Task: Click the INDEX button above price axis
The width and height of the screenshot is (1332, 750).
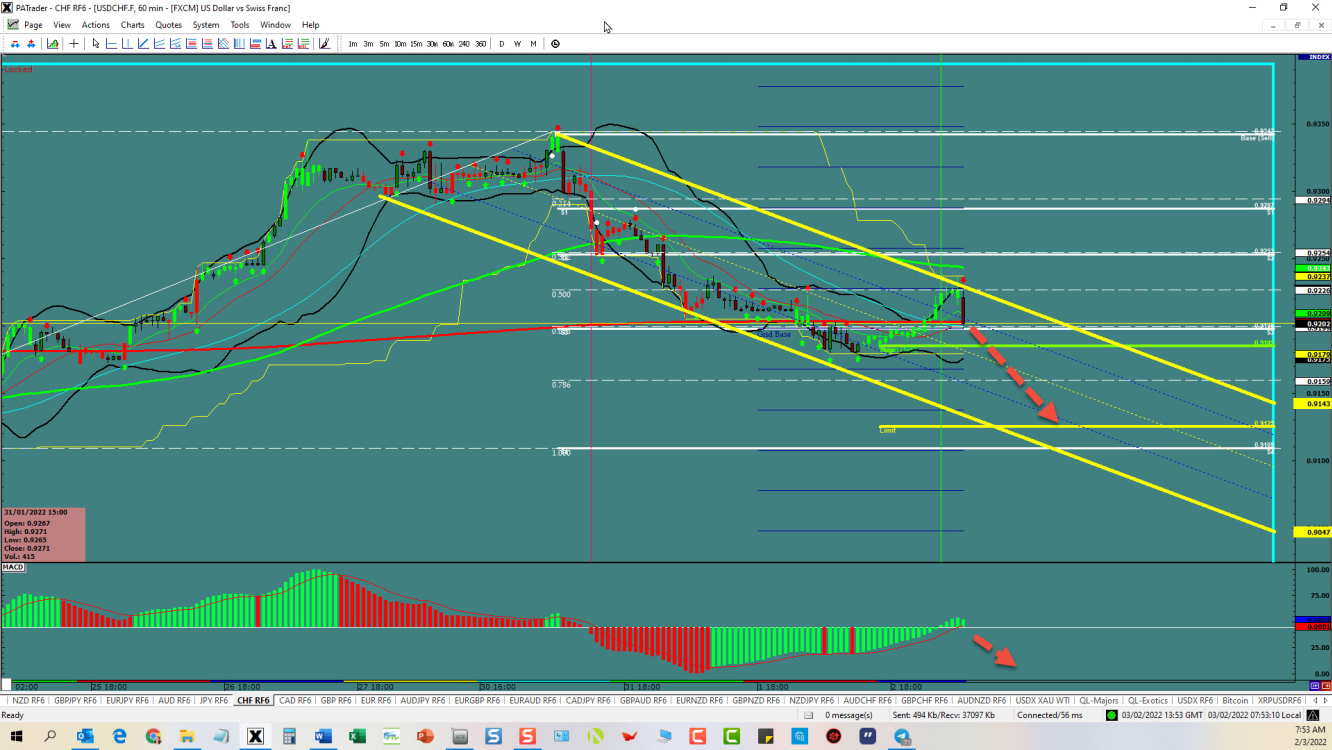Action: 1312,58
